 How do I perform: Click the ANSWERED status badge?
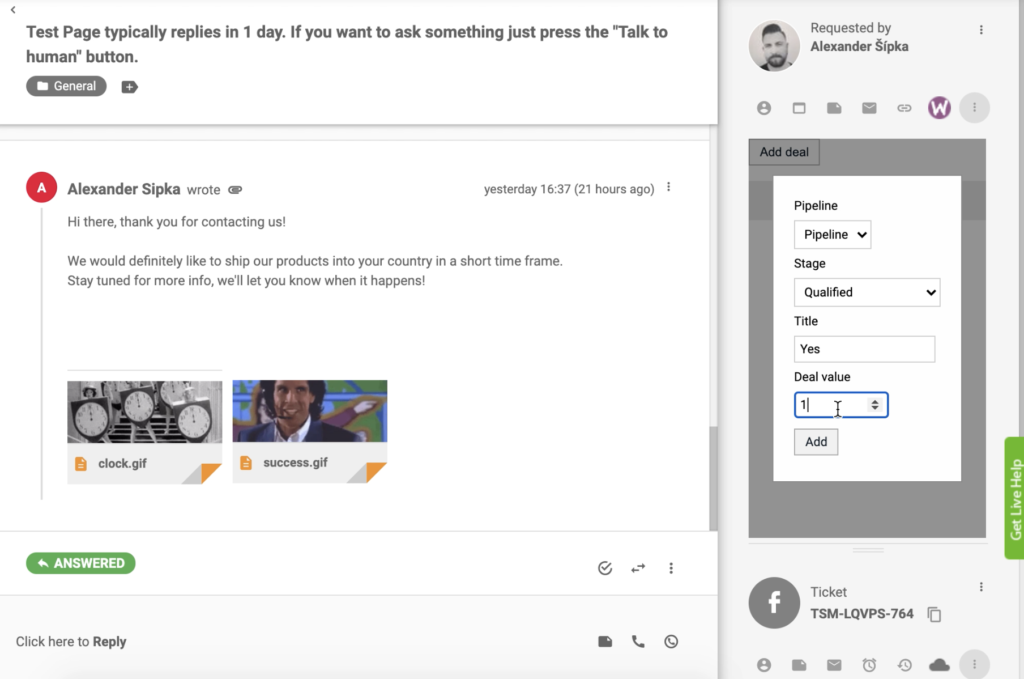coord(81,563)
